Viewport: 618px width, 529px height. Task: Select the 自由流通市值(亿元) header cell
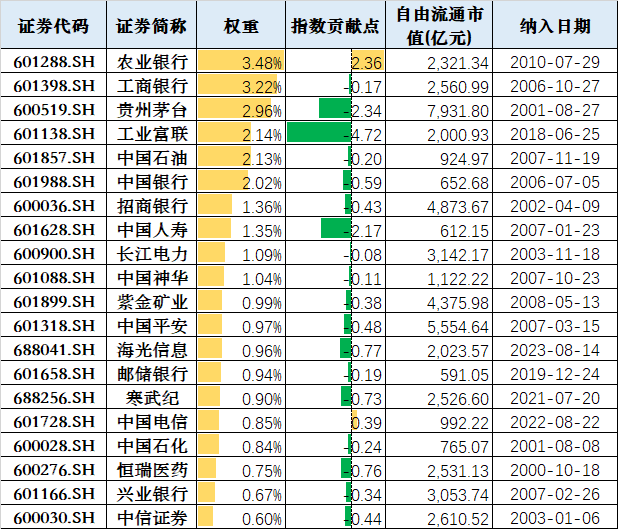(x=439, y=25)
